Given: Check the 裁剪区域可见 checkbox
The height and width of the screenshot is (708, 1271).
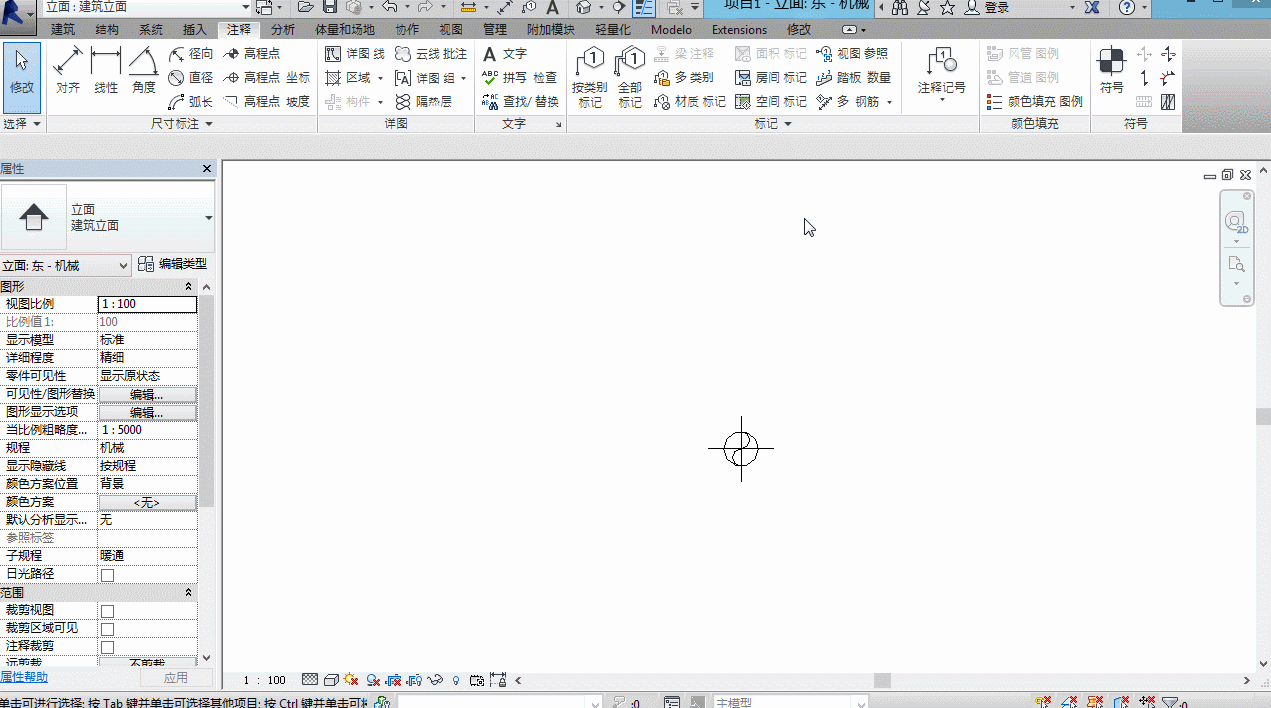Looking at the screenshot, I should pos(108,629).
